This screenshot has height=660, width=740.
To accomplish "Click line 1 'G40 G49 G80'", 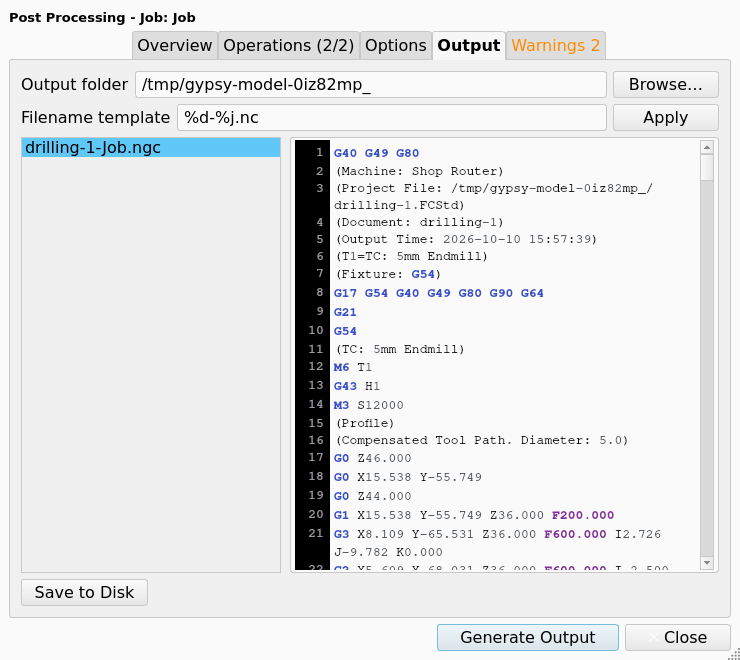I will pos(376,153).
